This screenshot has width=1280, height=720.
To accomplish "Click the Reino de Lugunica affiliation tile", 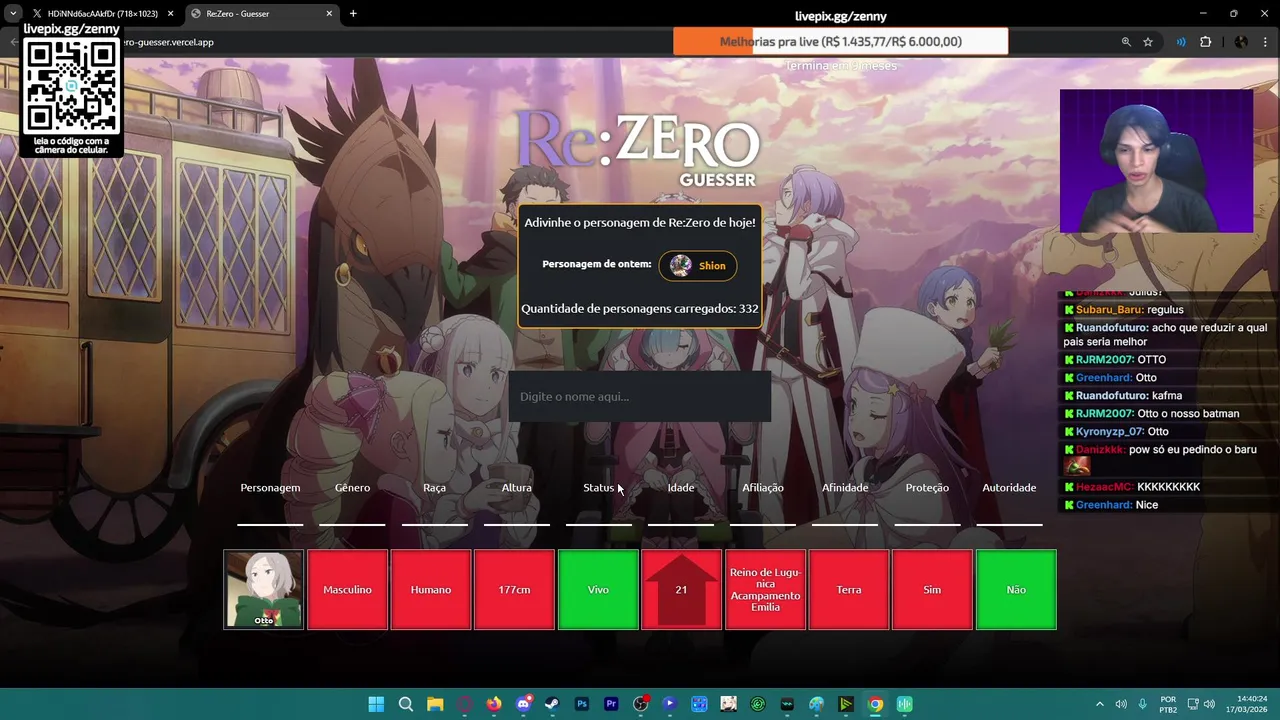I will 765,590.
